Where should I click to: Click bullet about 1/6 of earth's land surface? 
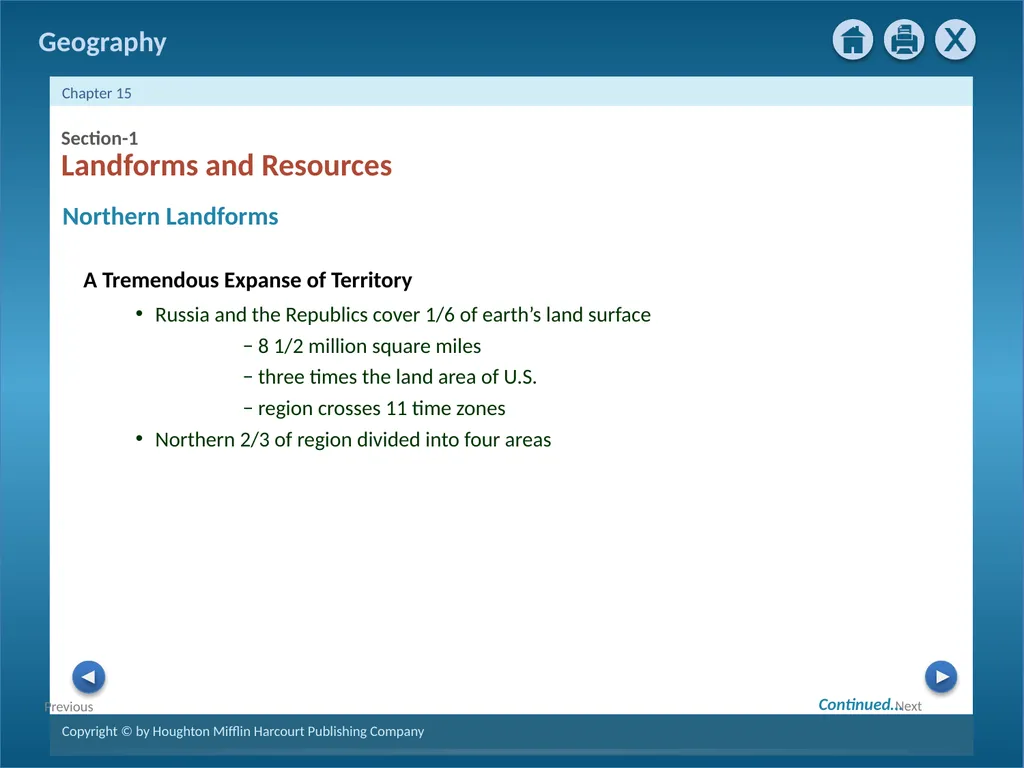403,315
